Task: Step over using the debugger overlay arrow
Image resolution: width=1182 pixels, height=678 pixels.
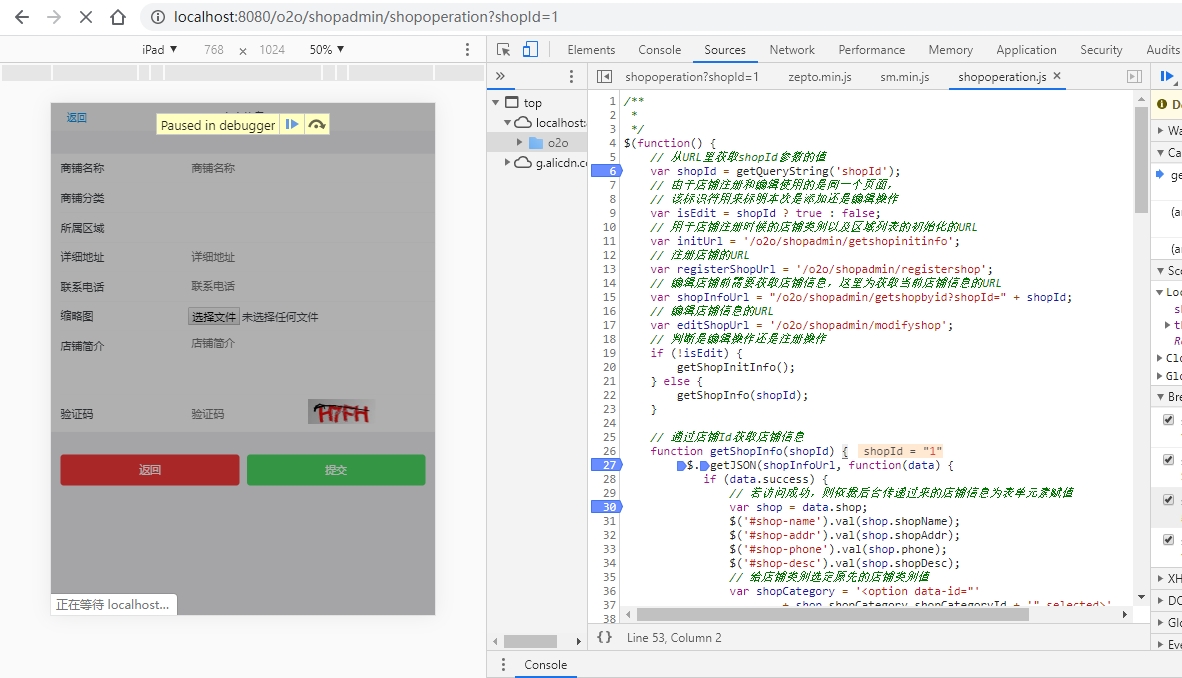Action: (x=316, y=125)
